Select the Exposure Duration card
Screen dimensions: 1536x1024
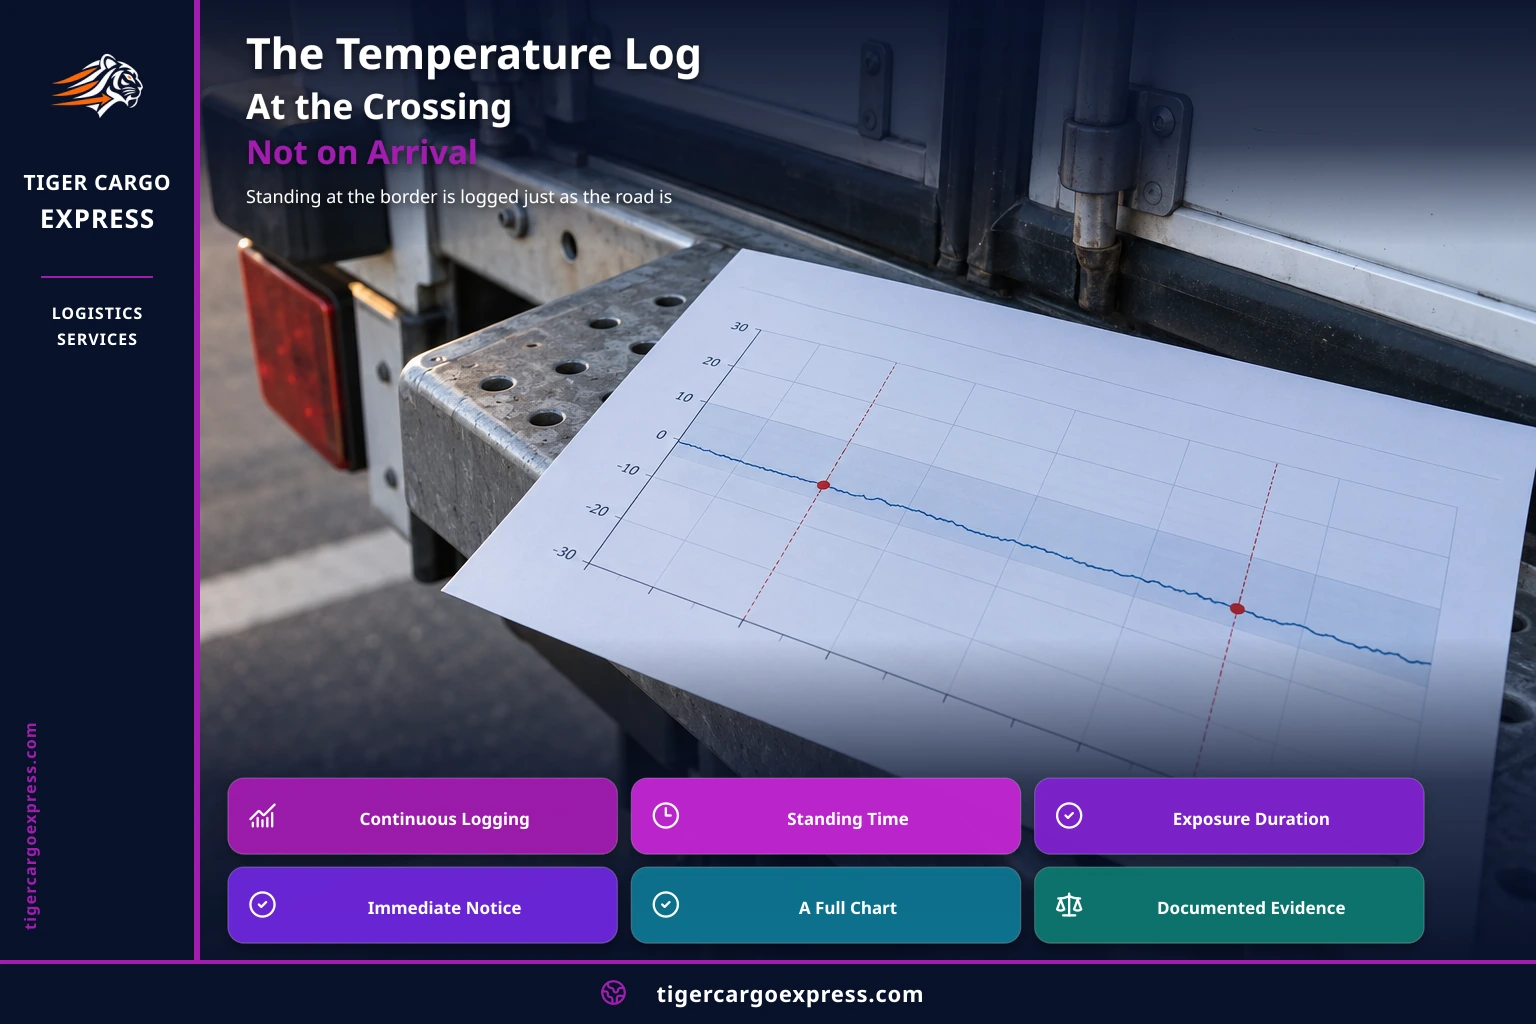pos(1229,816)
